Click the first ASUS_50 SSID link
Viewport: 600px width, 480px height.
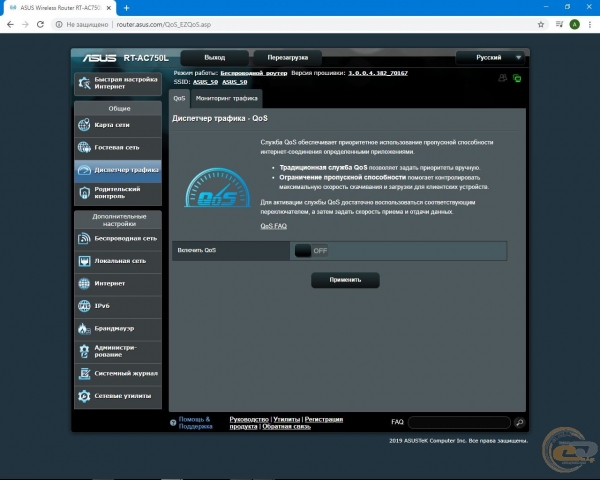pyautogui.click(x=205, y=82)
